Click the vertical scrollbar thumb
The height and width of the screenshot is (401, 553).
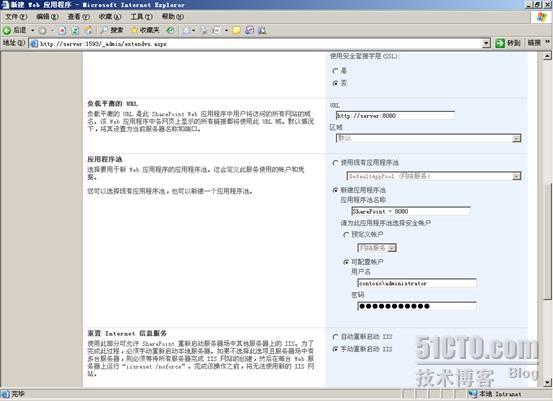click(547, 242)
